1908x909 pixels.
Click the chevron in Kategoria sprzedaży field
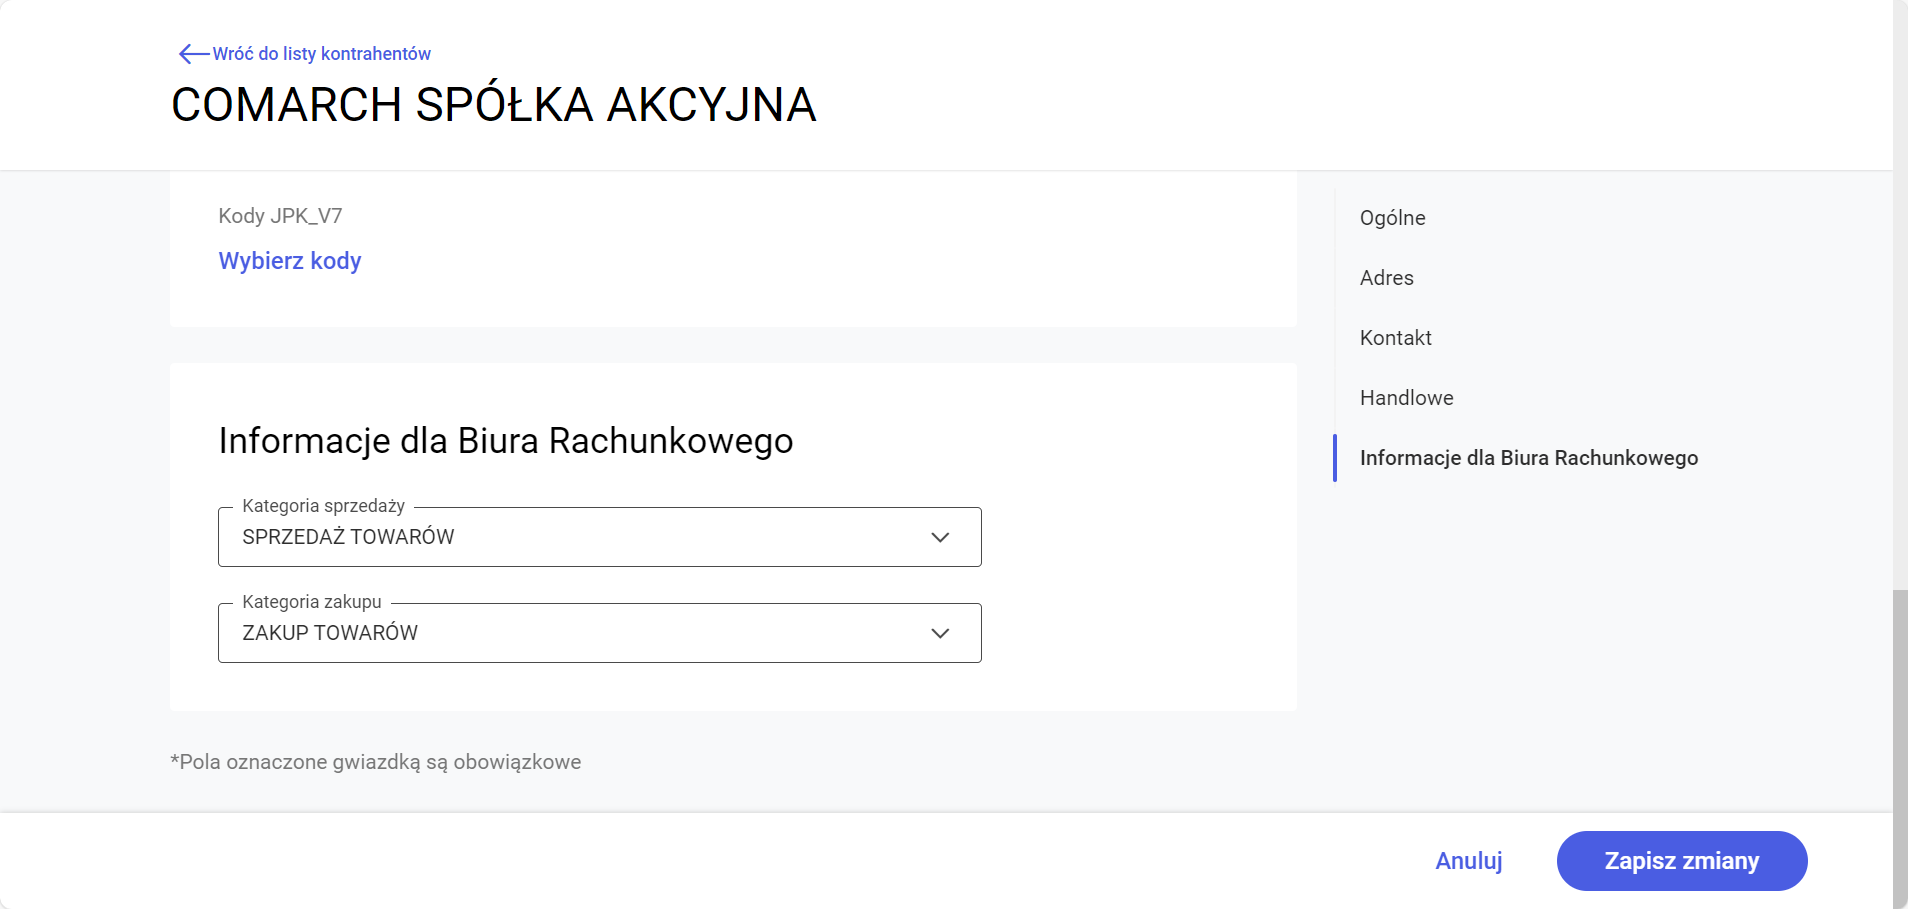tap(940, 537)
